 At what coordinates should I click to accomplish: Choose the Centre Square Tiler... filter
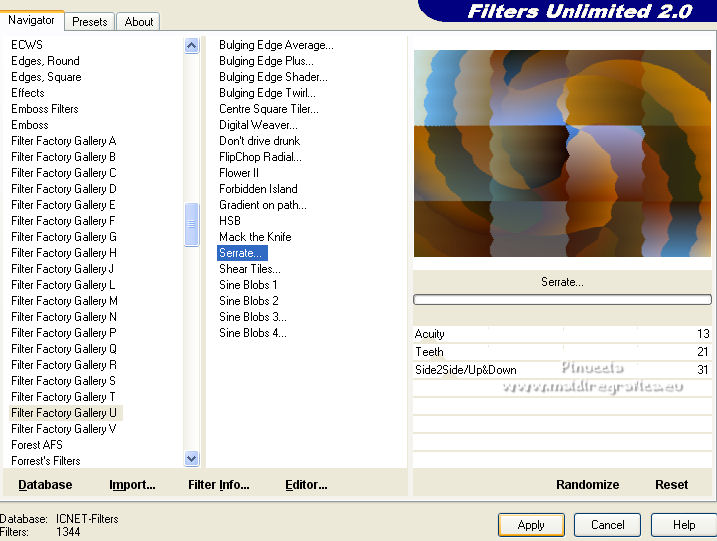pyautogui.click(x=268, y=109)
